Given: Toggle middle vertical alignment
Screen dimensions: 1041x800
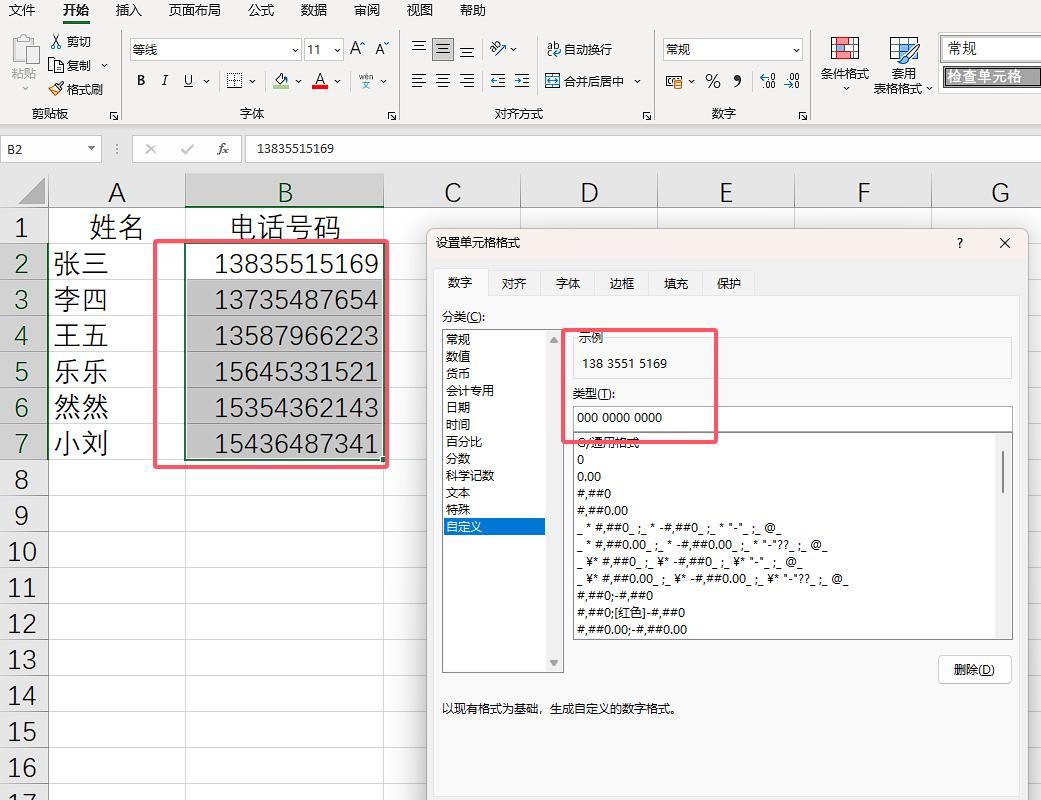Looking at the screenshot, I should (x=443, y=48).
